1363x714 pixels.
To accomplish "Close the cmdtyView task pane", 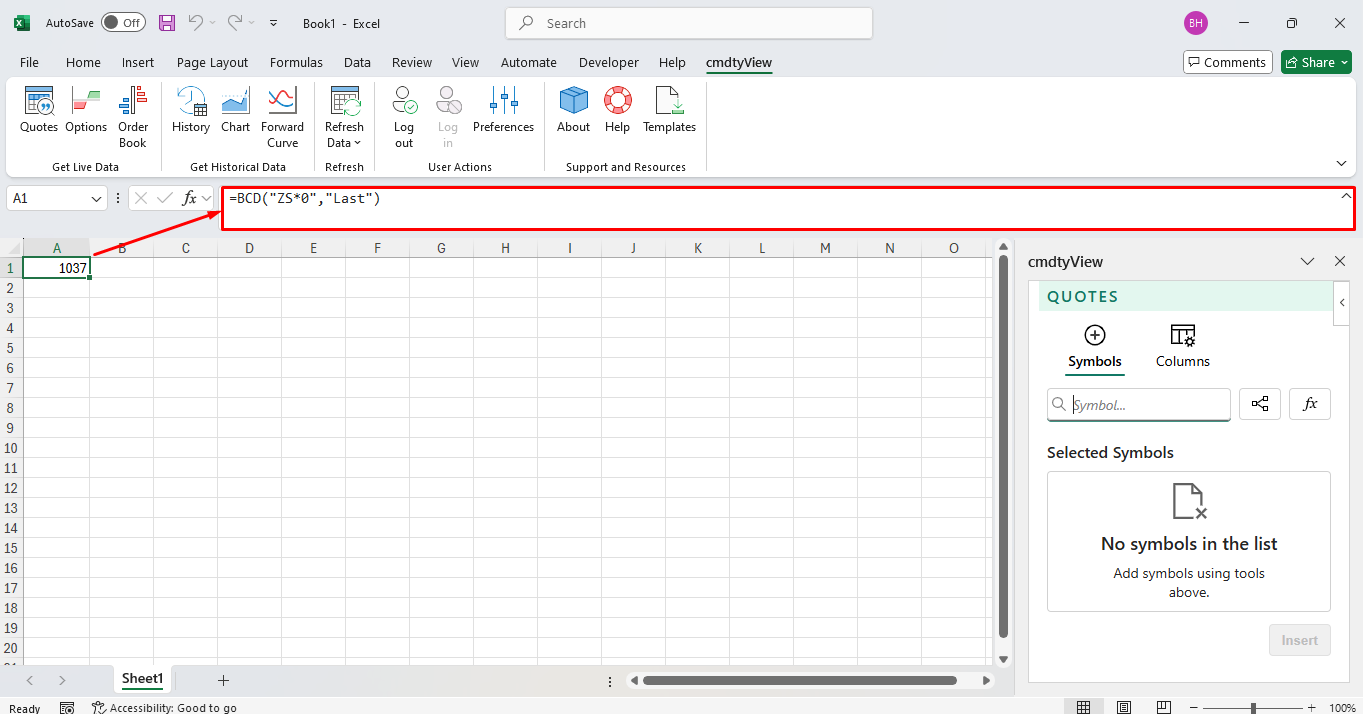I will tap(1340, 261).
